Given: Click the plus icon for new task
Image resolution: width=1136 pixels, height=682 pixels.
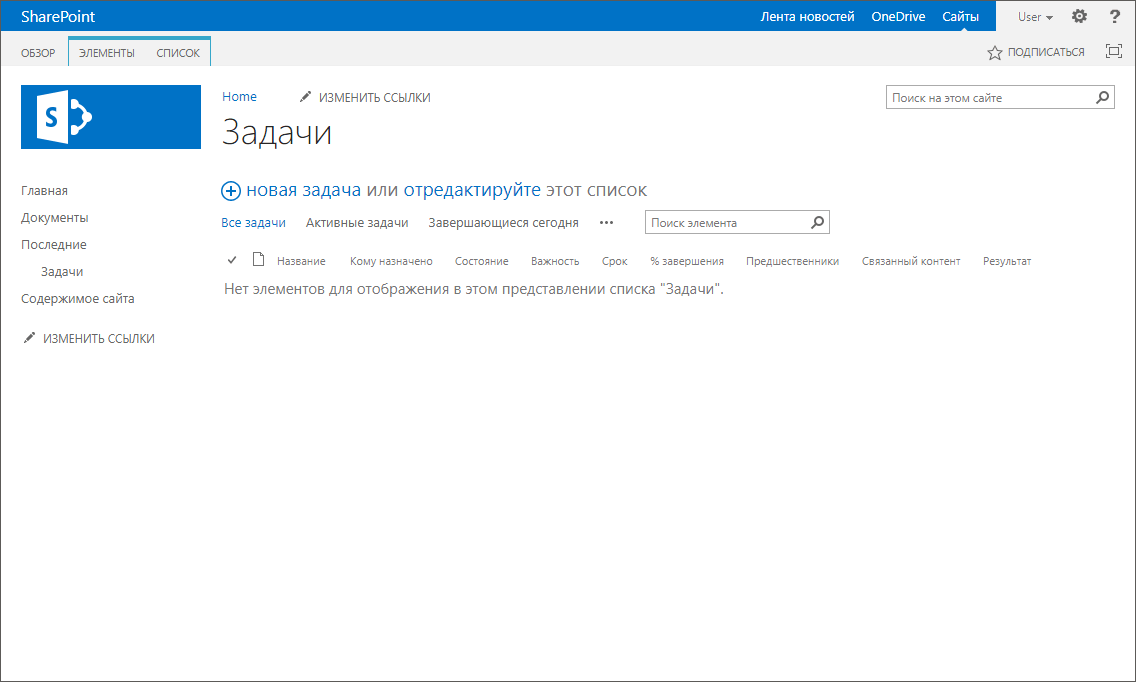Looking at the screenshot, I should click(x=230, y=191).
